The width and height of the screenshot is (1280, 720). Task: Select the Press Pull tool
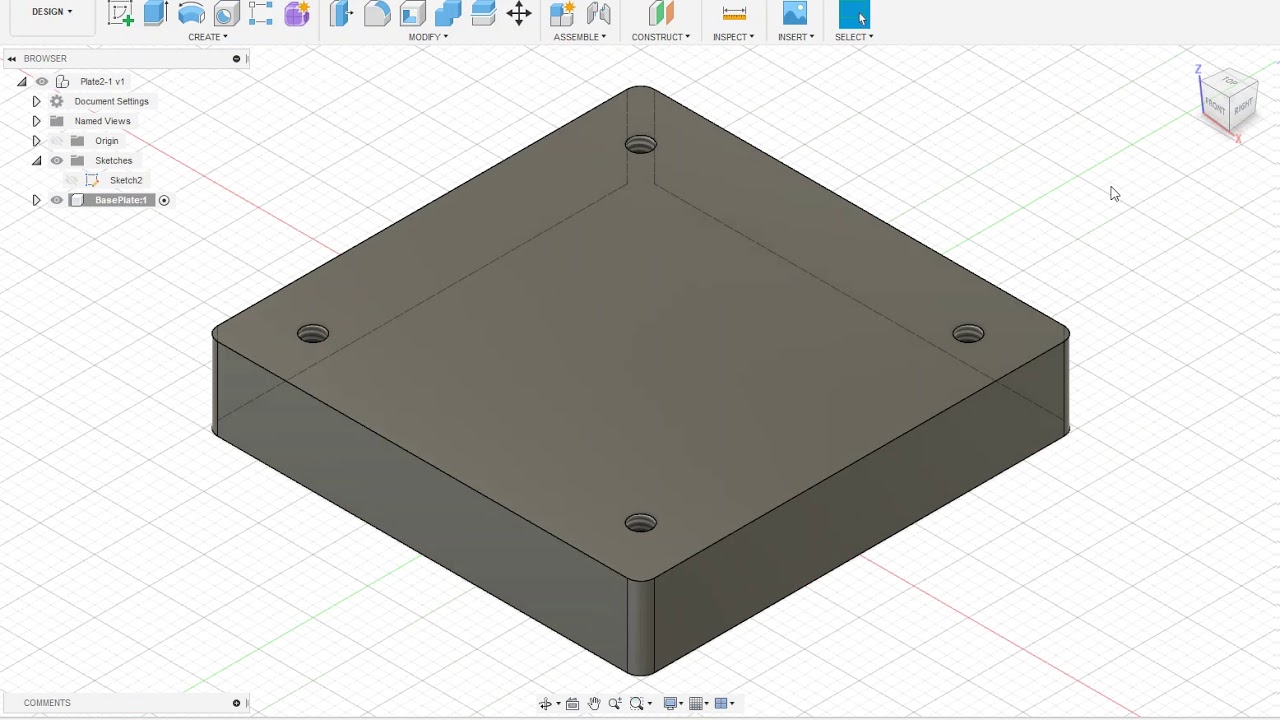[x=341, y=13]
